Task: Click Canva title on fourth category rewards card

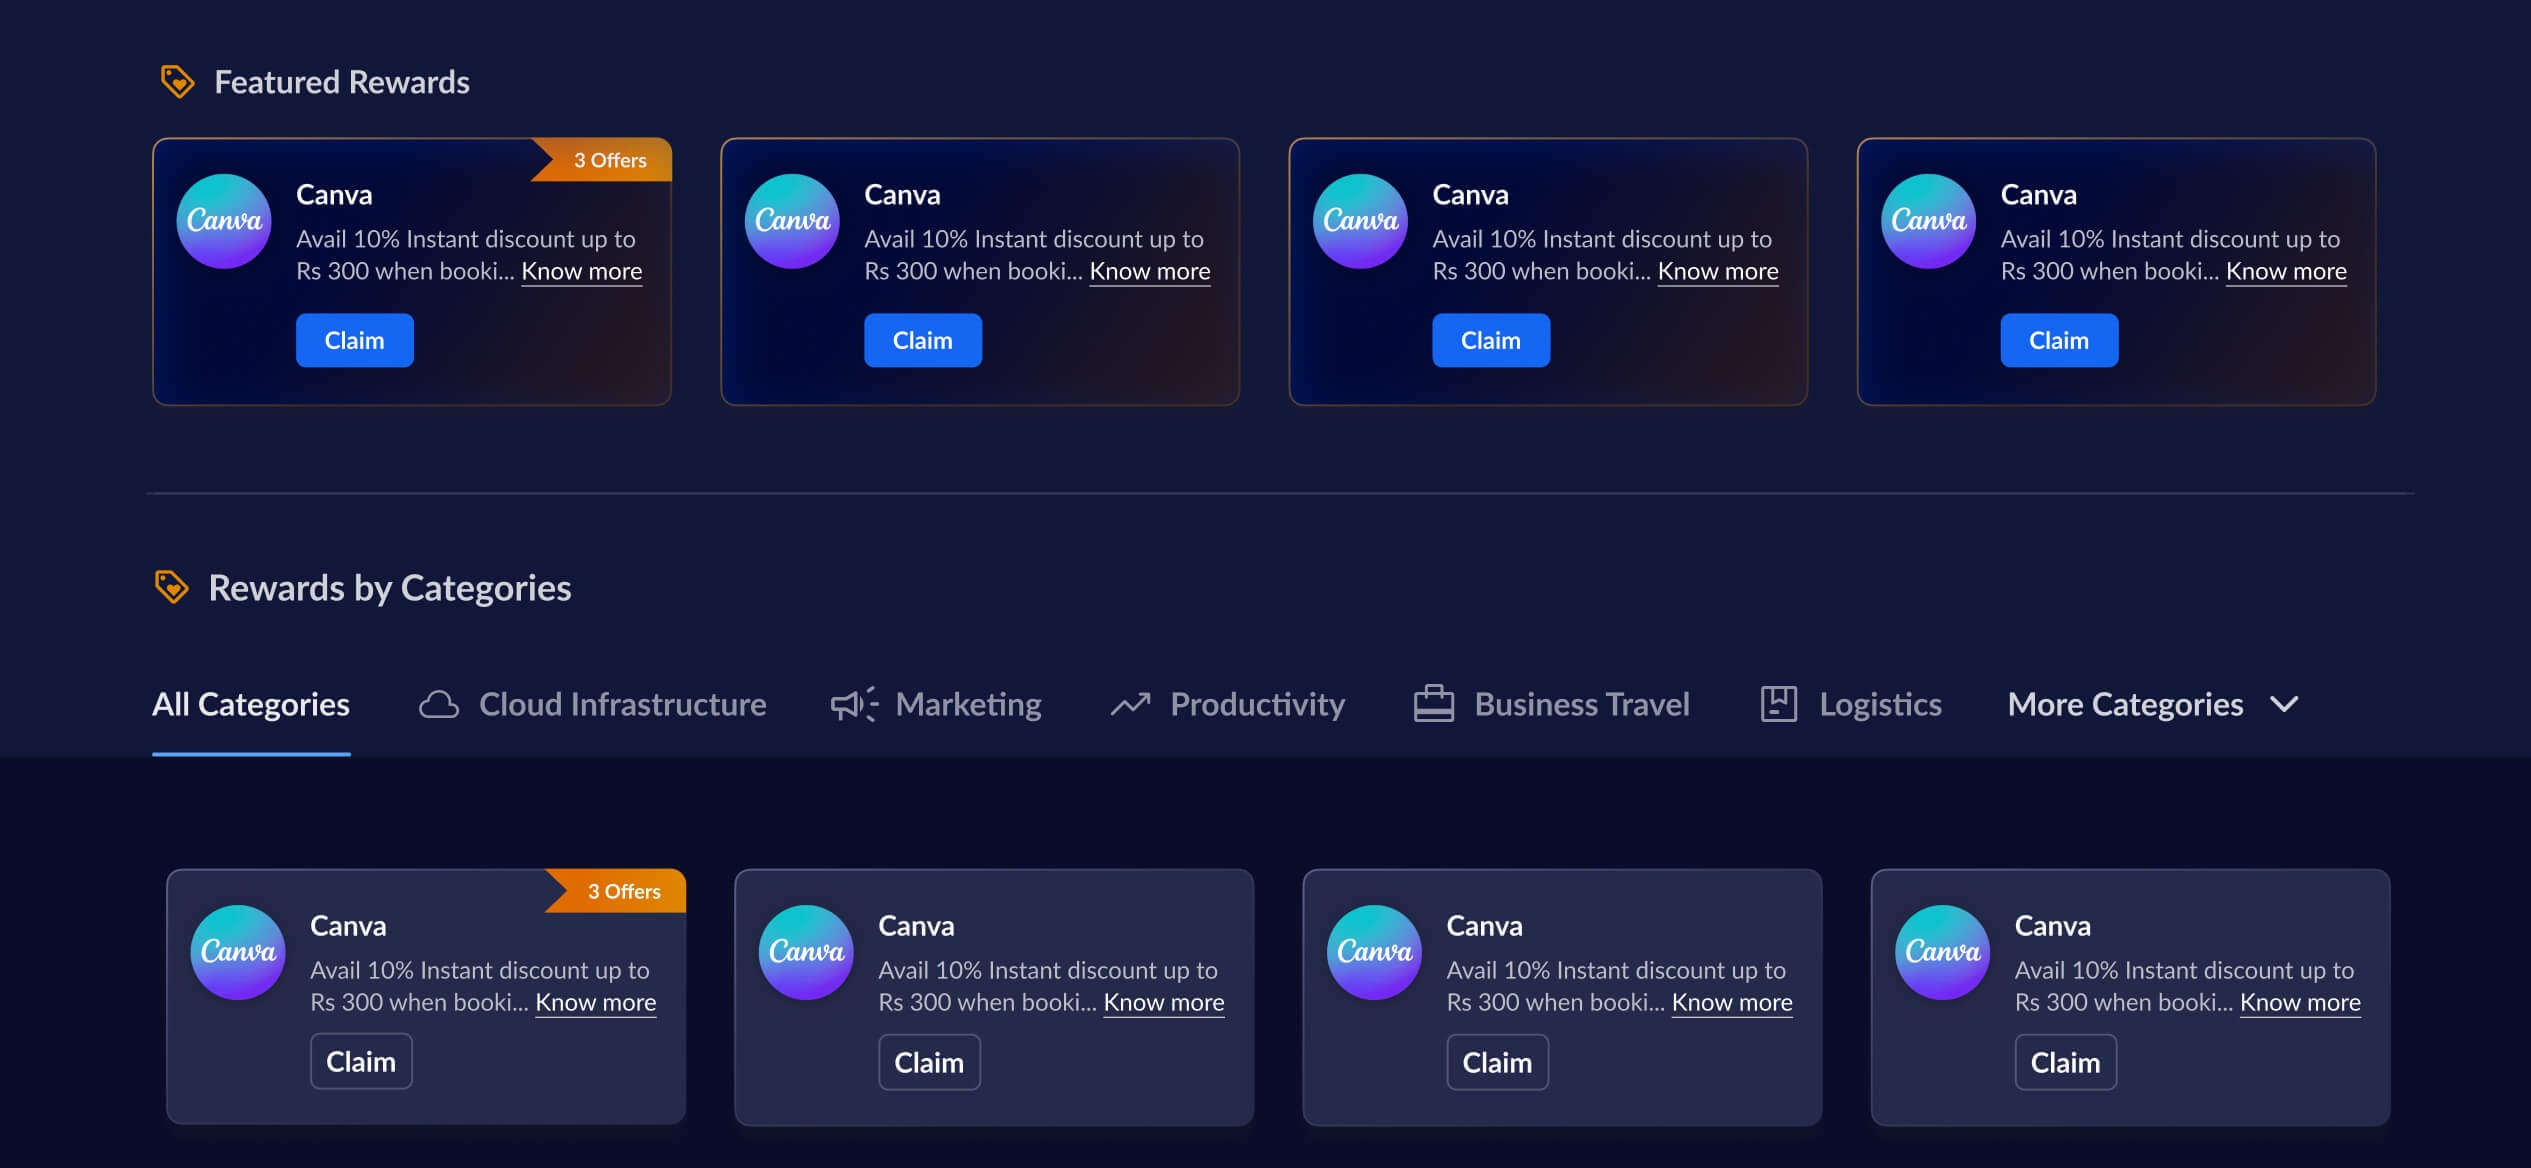Action: pyautogui.click(x=2052, y=926)
